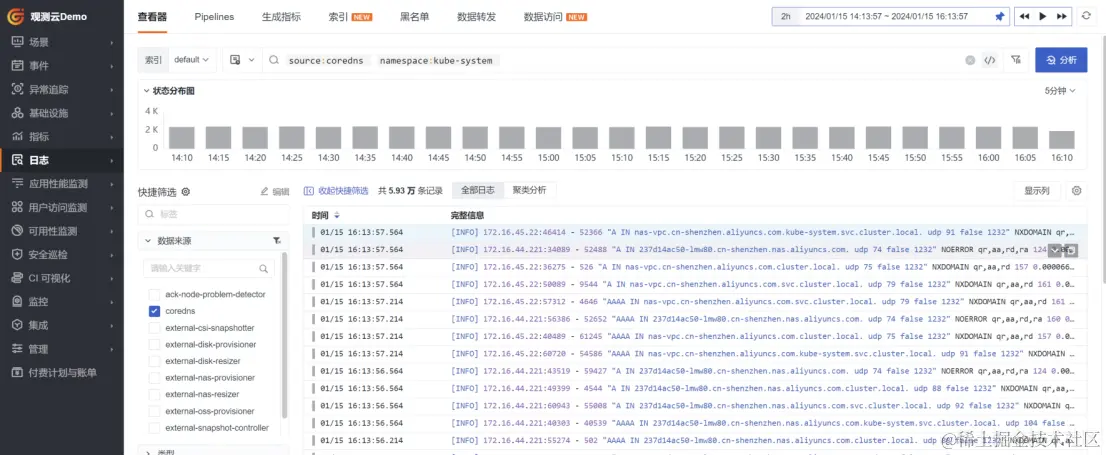The width and height of the screenshot is (1107, 456).
Task: Click the 可用性监测 sidebar icon
Action: tap(18, 231)
